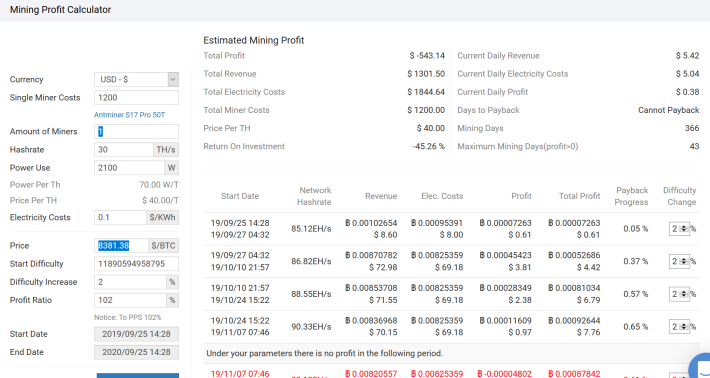Open the TH/s hashrate unit selector
The image size is (710, 378).
(166, 149)
